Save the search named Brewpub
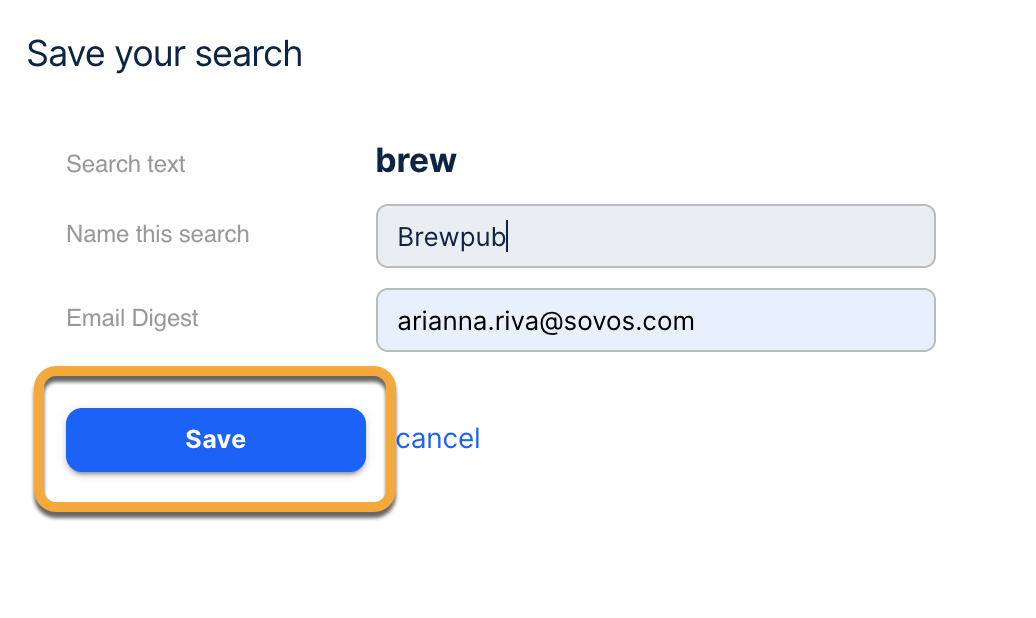 click(x=216, y=440)
